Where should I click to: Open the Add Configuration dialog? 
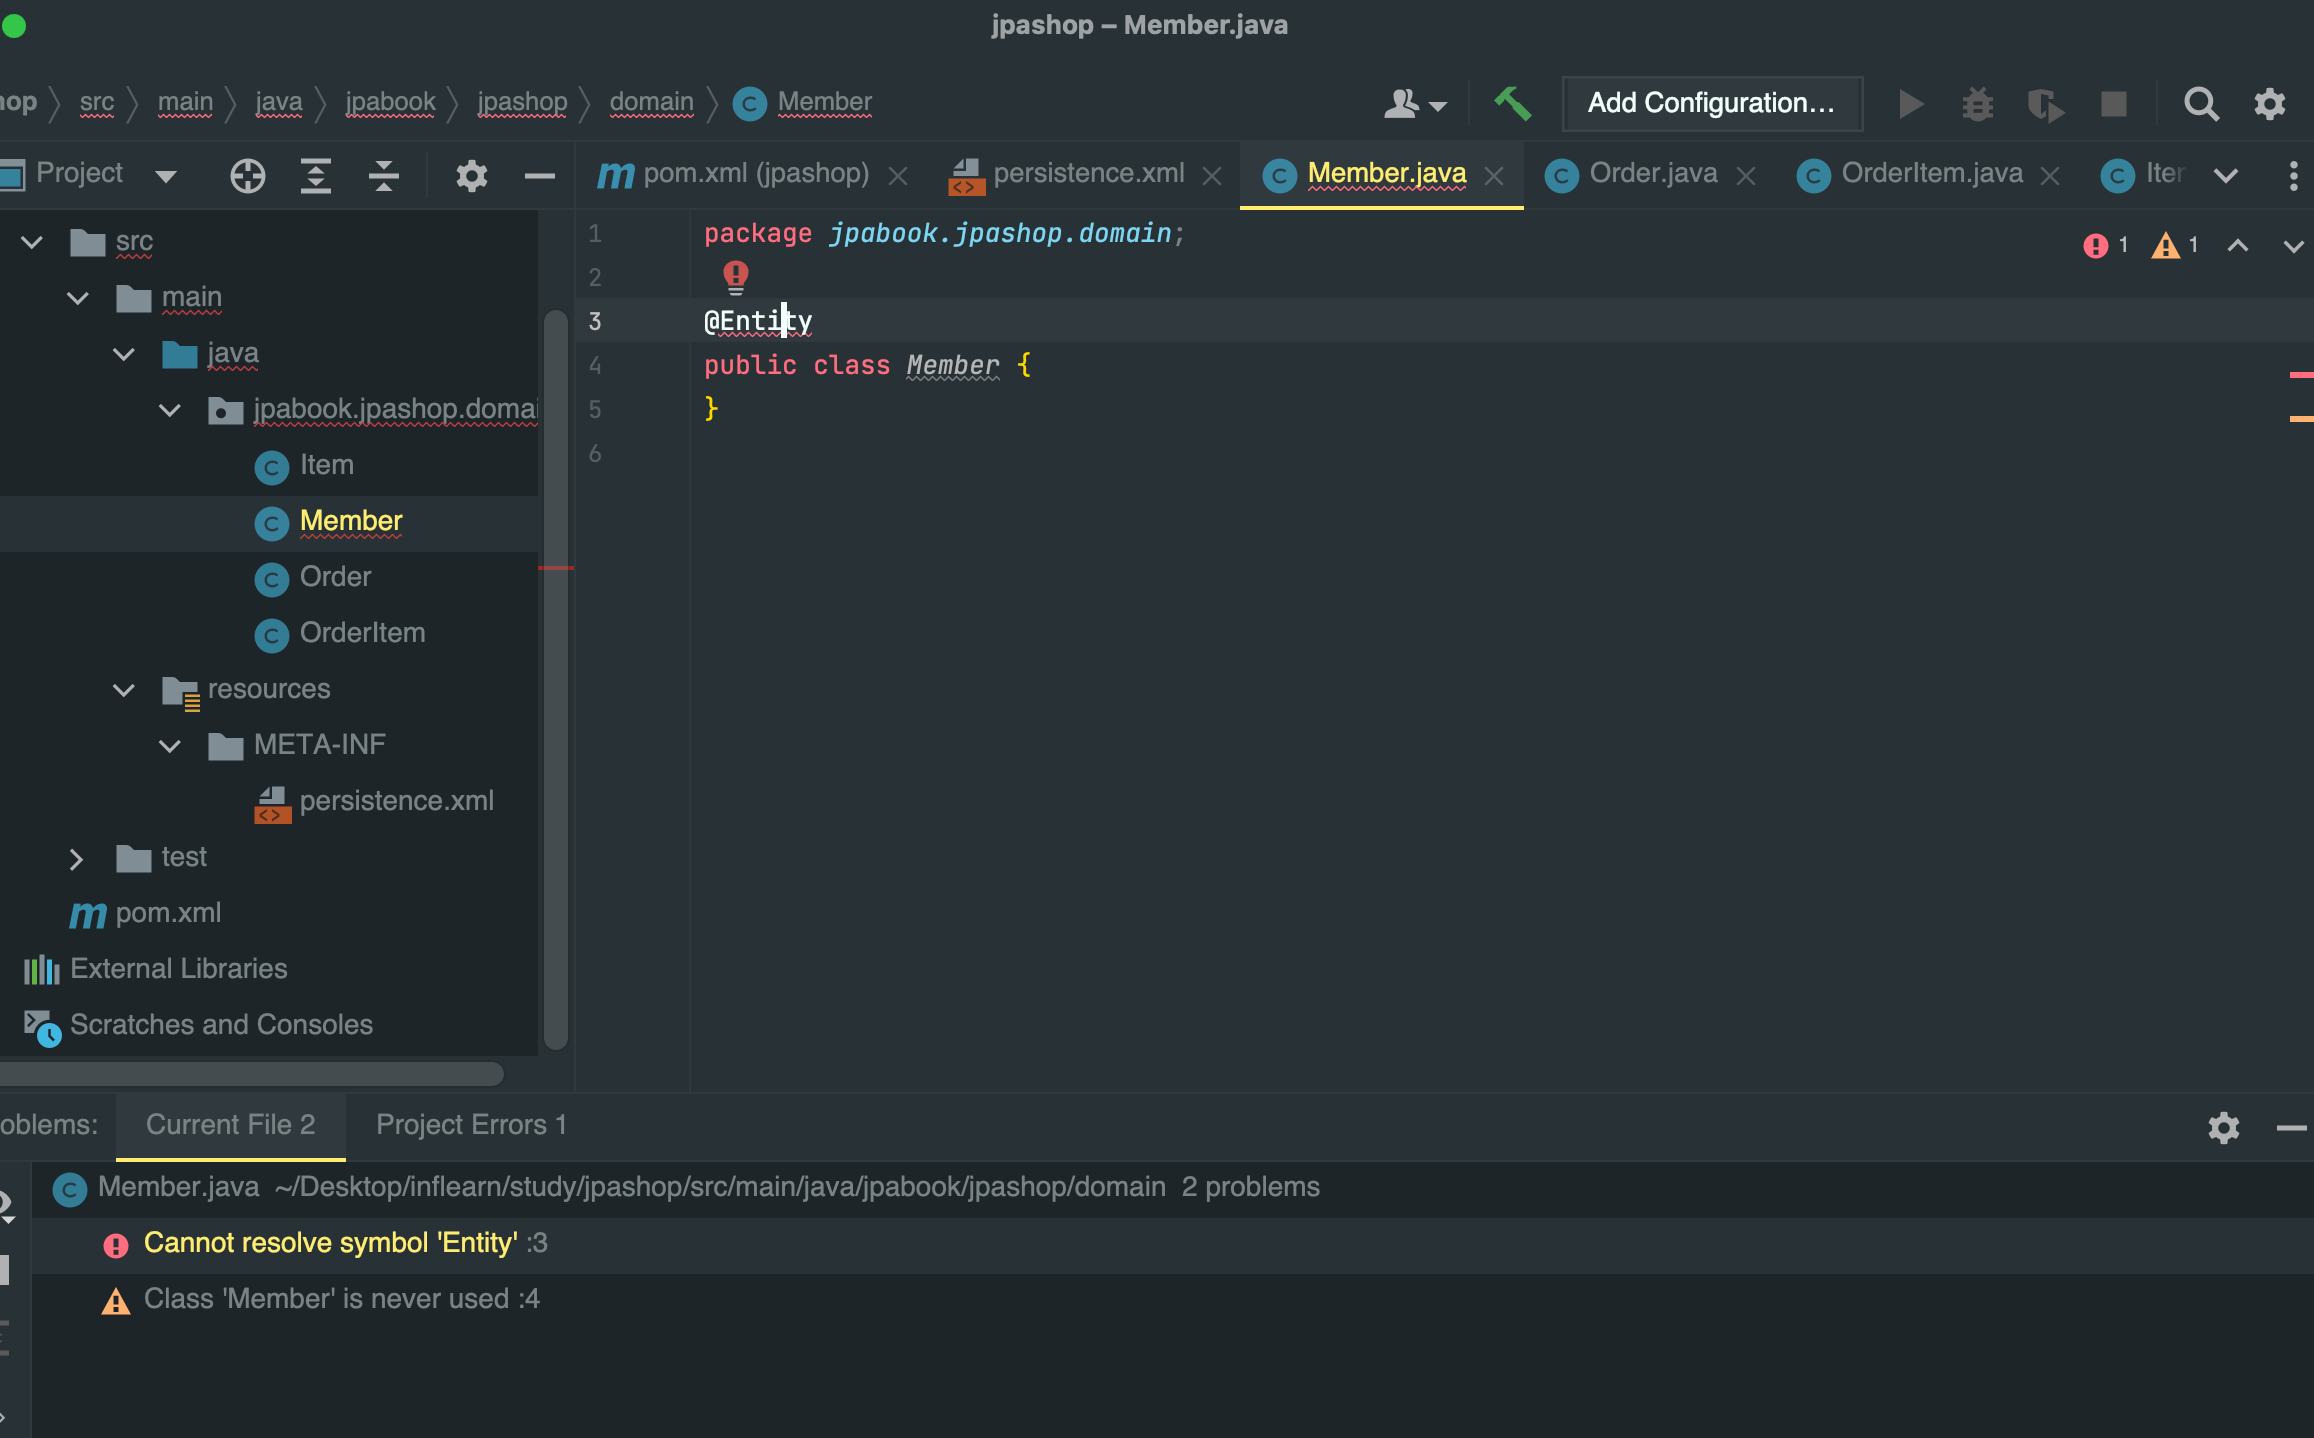(1712, 103)
